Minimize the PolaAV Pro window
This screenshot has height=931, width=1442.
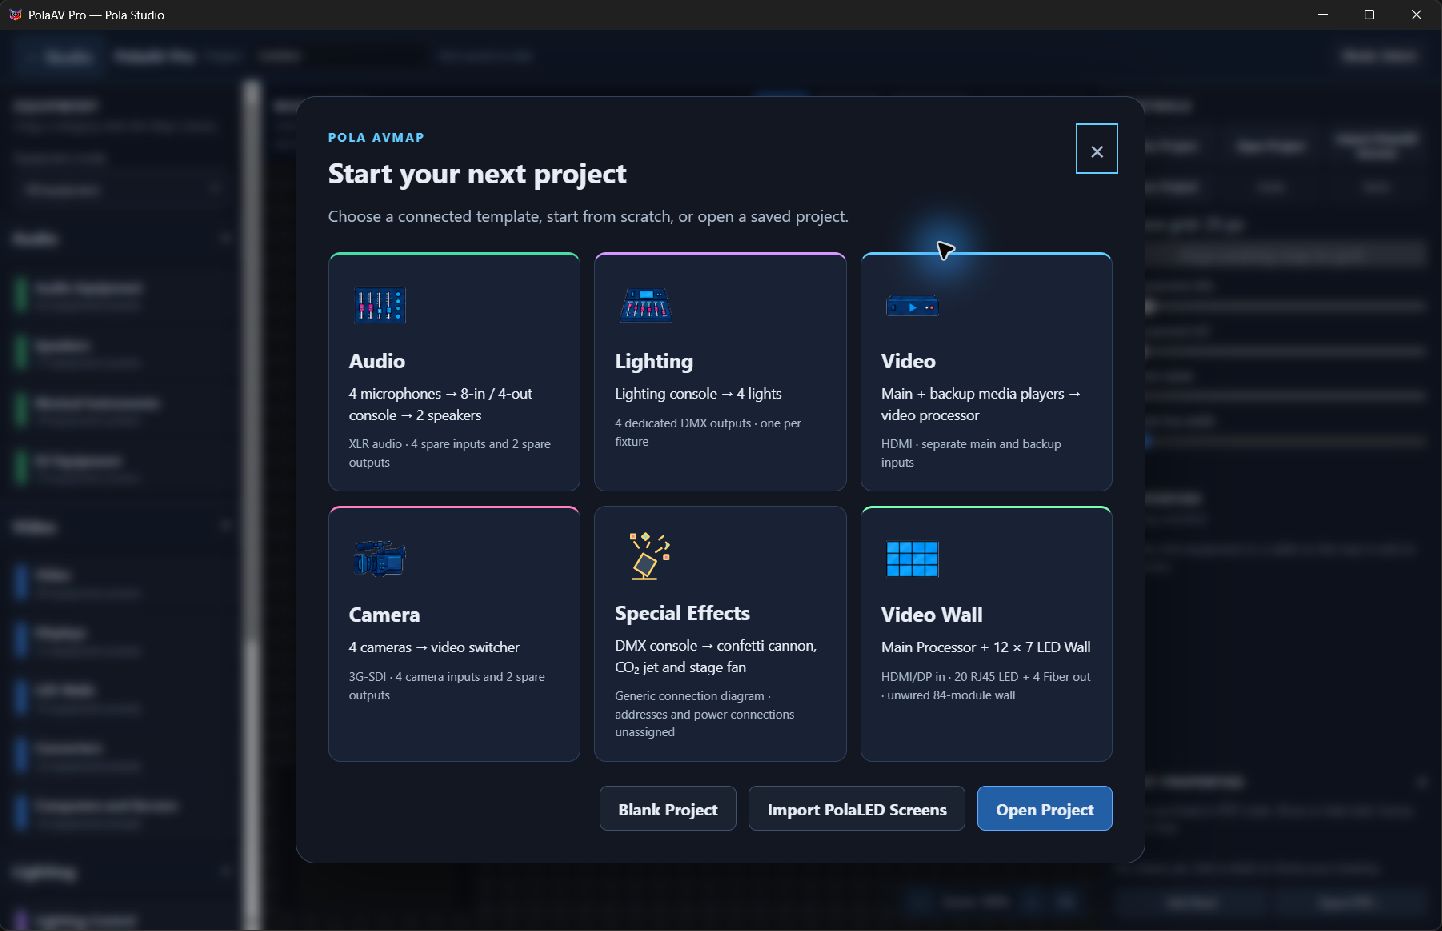tap(1323, 15)
